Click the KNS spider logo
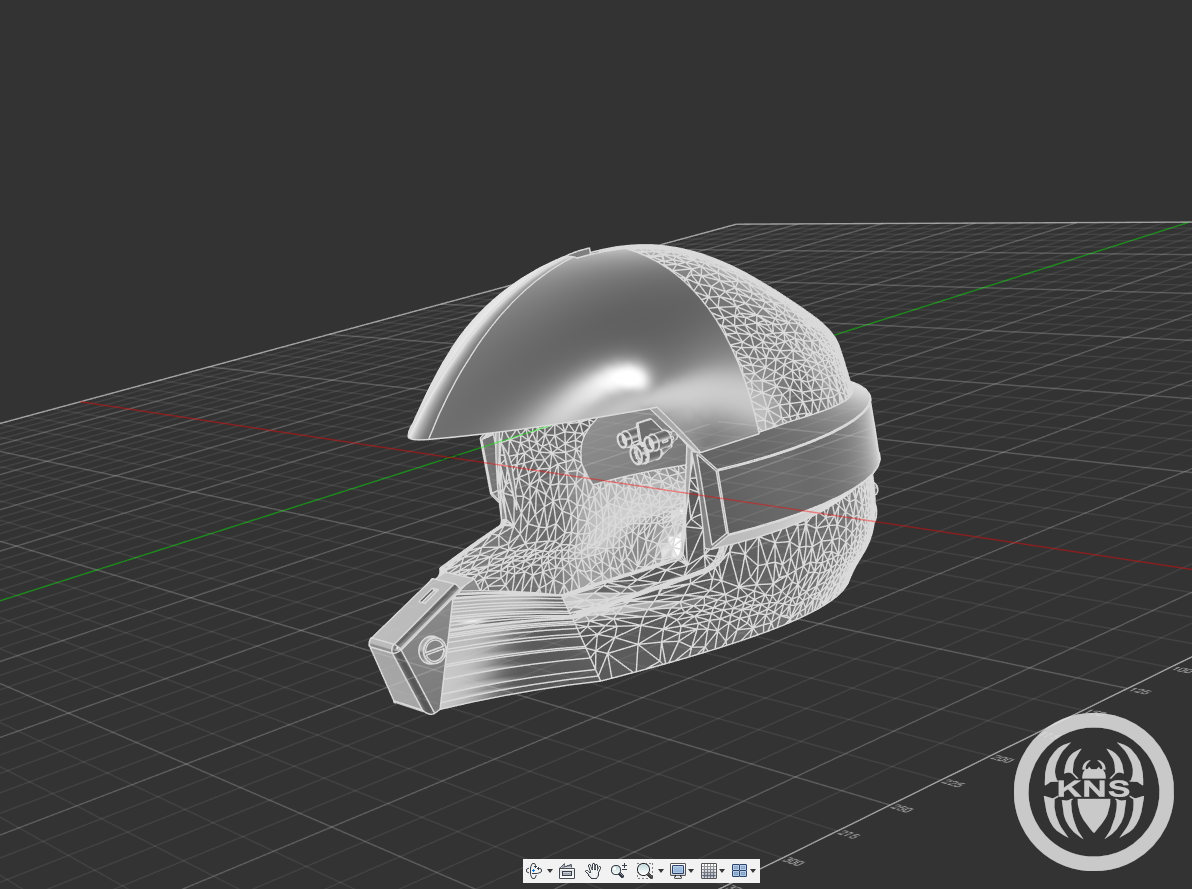 (1093, 791)
